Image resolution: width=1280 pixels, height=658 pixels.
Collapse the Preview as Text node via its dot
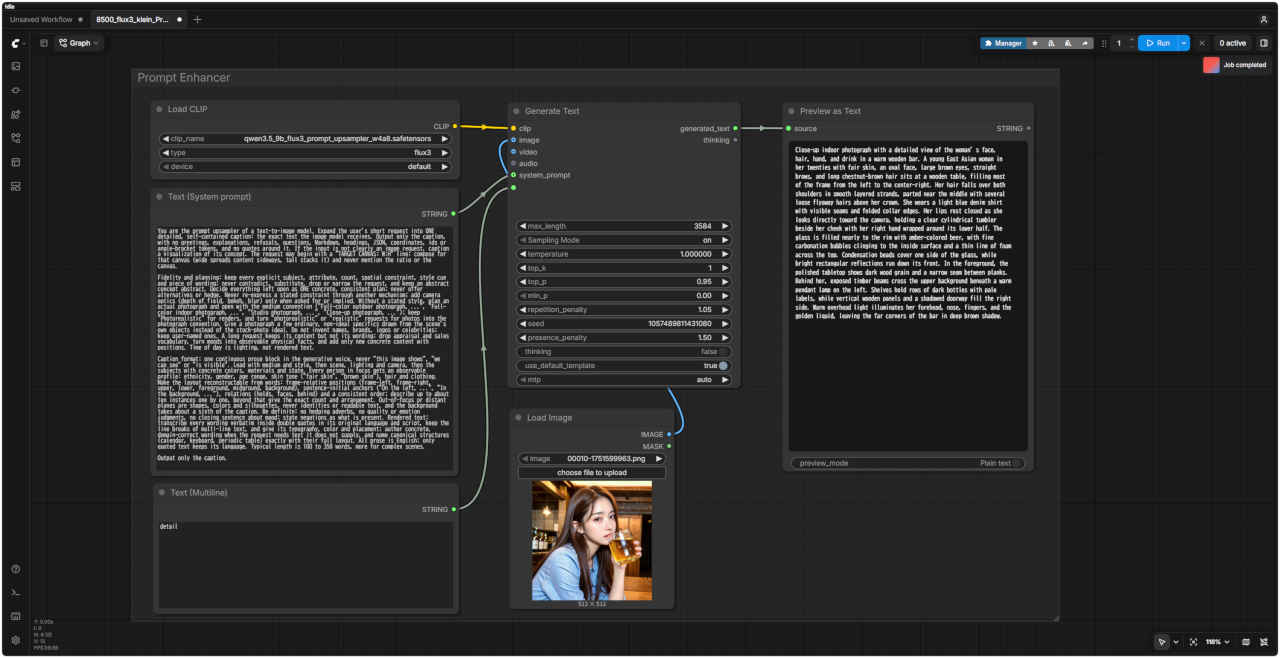[x=790, y=111]
